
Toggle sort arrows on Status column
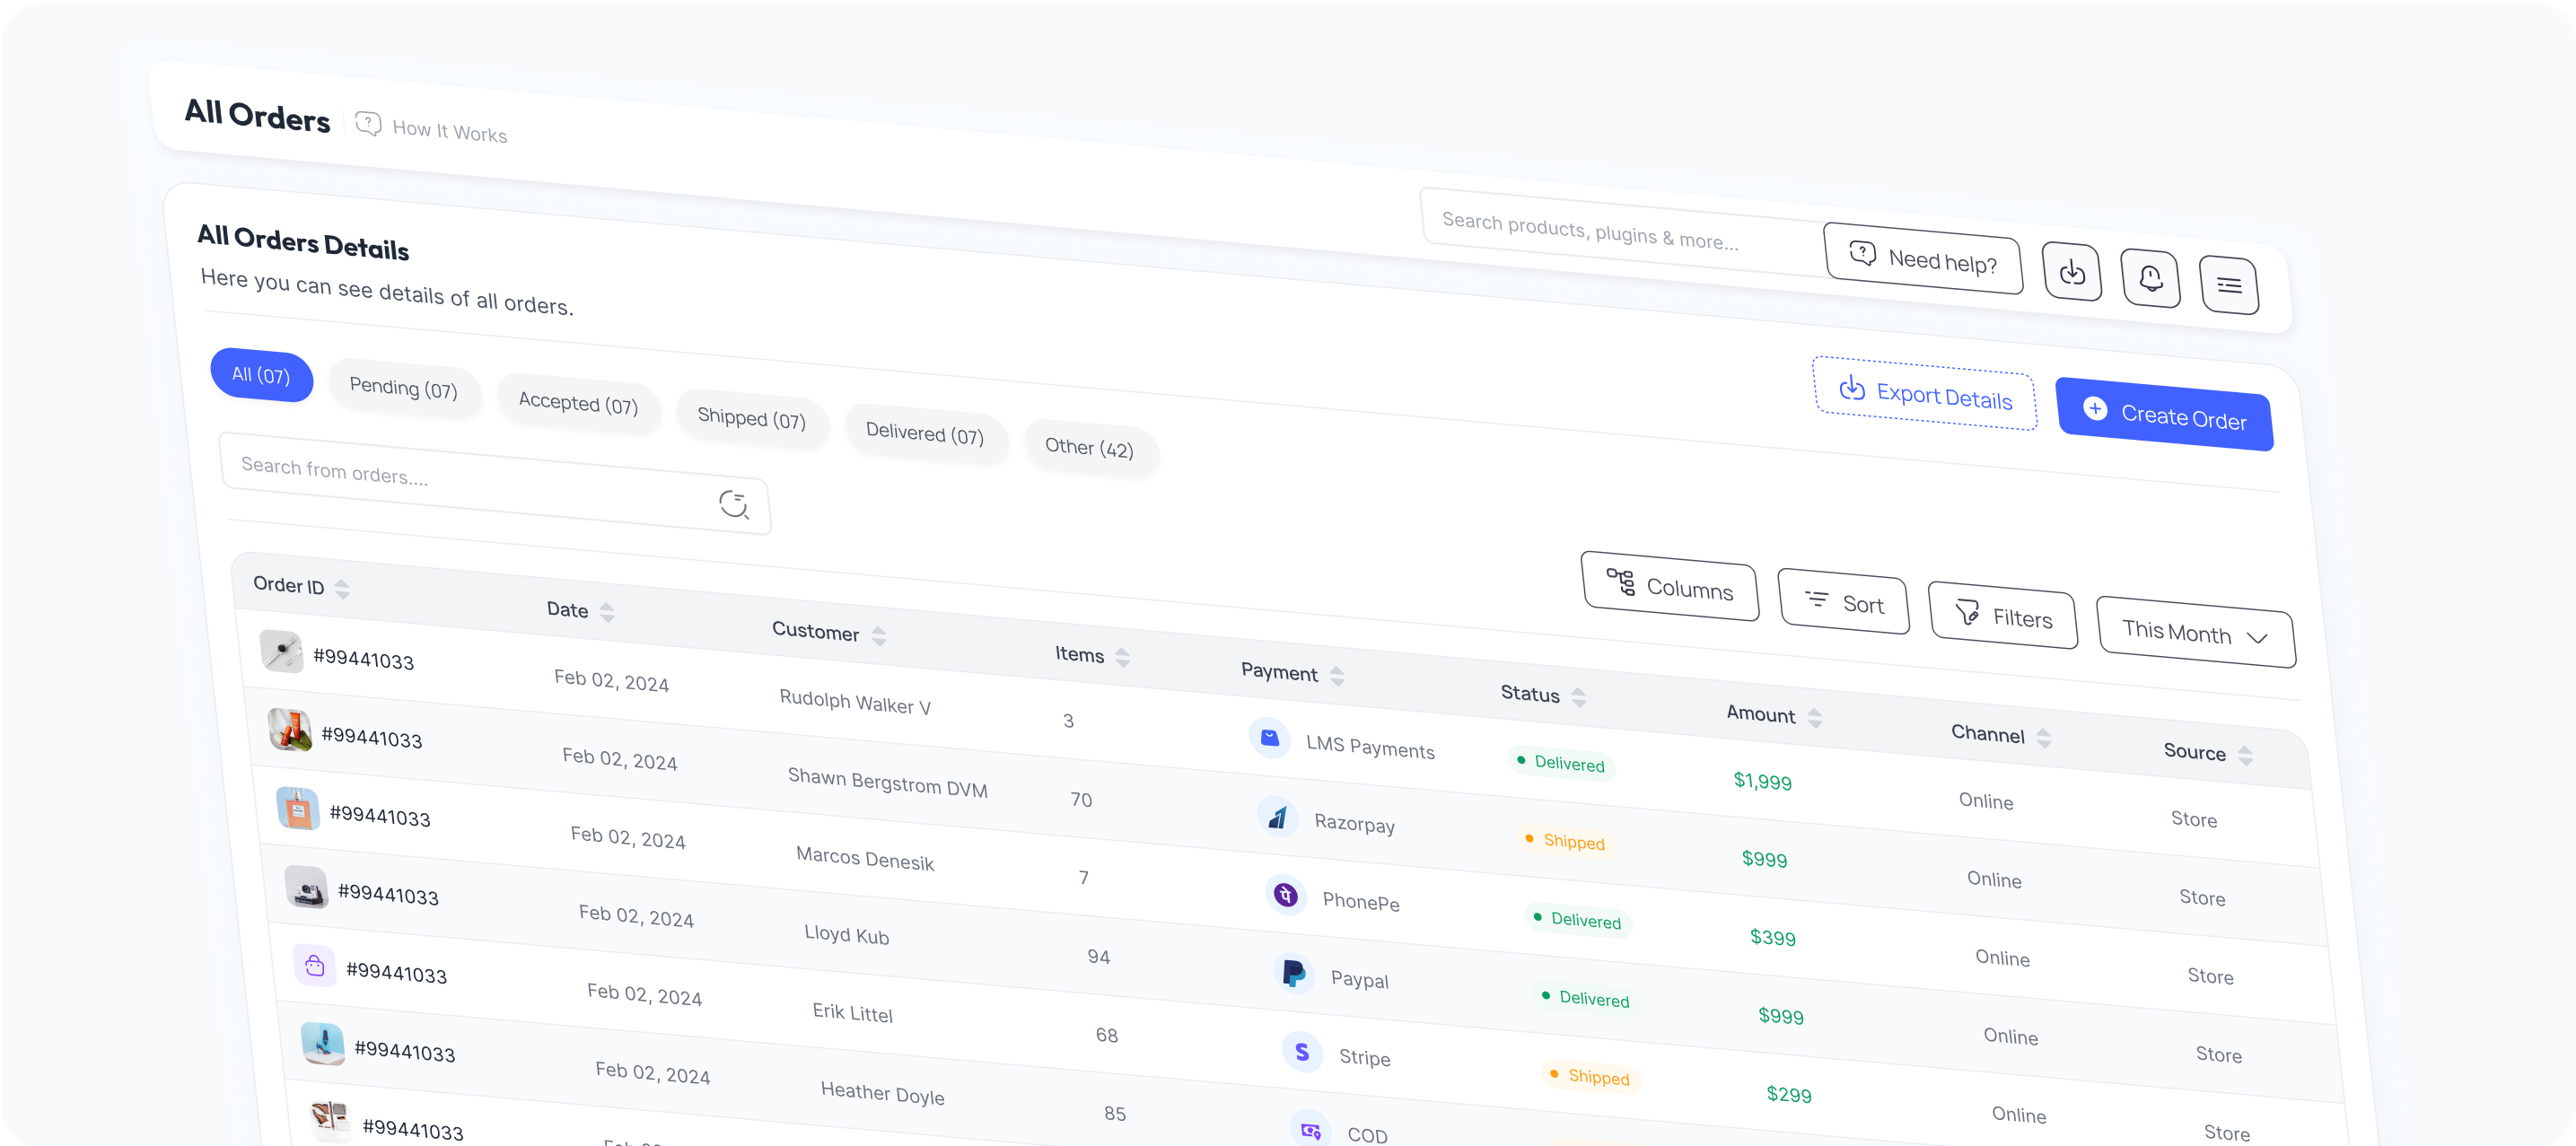1579,697
